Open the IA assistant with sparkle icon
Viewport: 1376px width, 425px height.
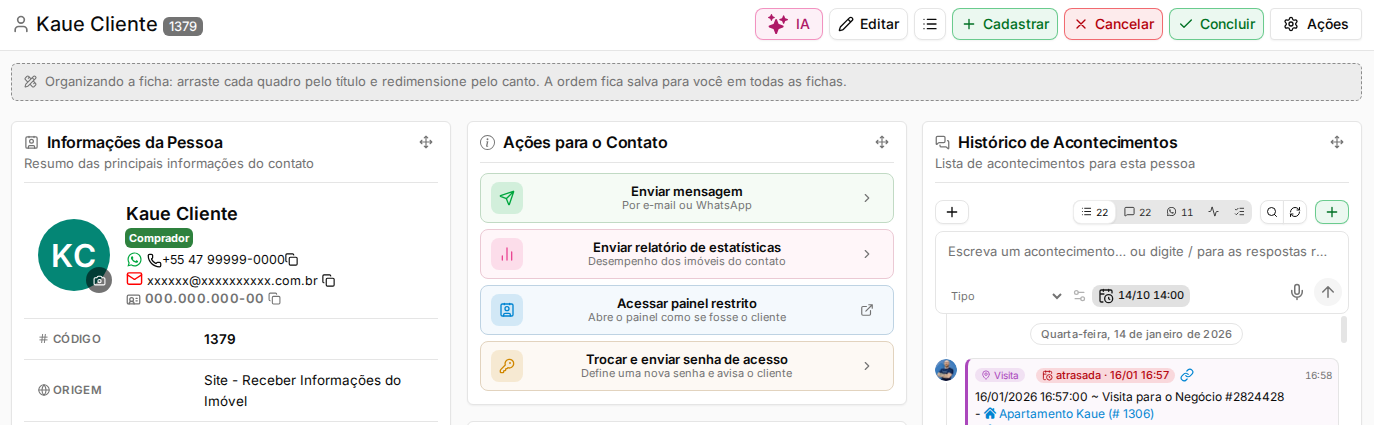pos(789,24)
